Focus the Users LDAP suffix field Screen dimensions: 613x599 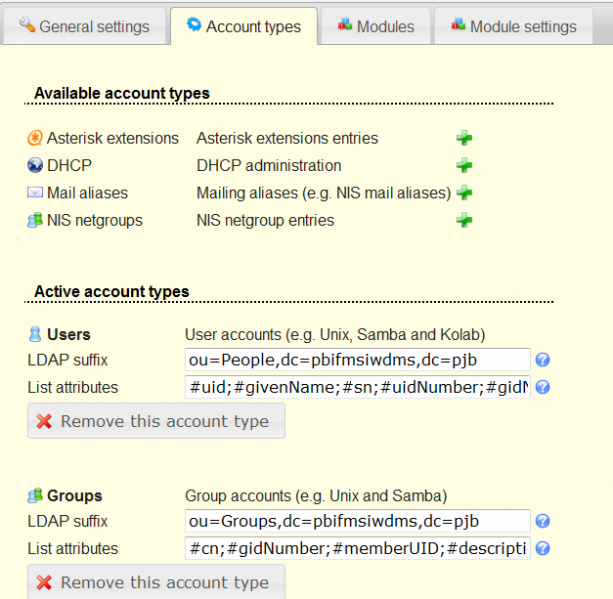[357, 360]
